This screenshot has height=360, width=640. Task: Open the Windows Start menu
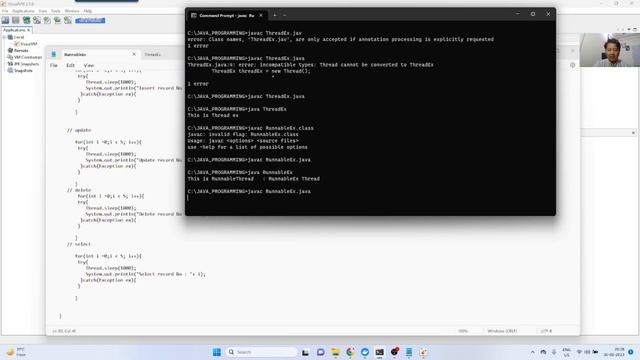click(x=217, y=352)
